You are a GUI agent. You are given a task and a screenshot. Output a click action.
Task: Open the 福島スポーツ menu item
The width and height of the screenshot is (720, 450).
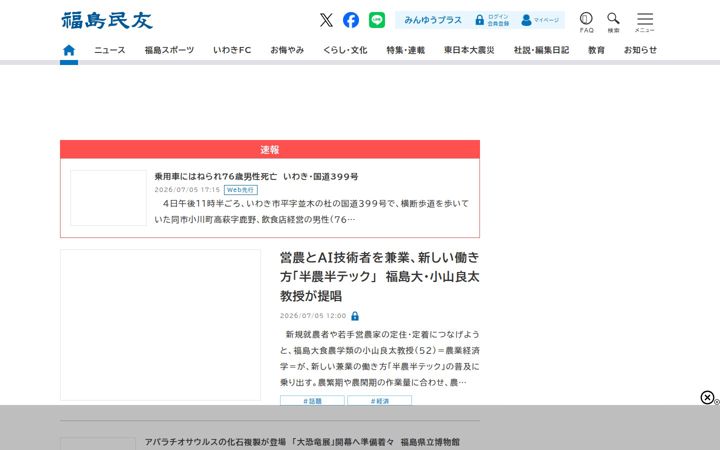point(169,50)
